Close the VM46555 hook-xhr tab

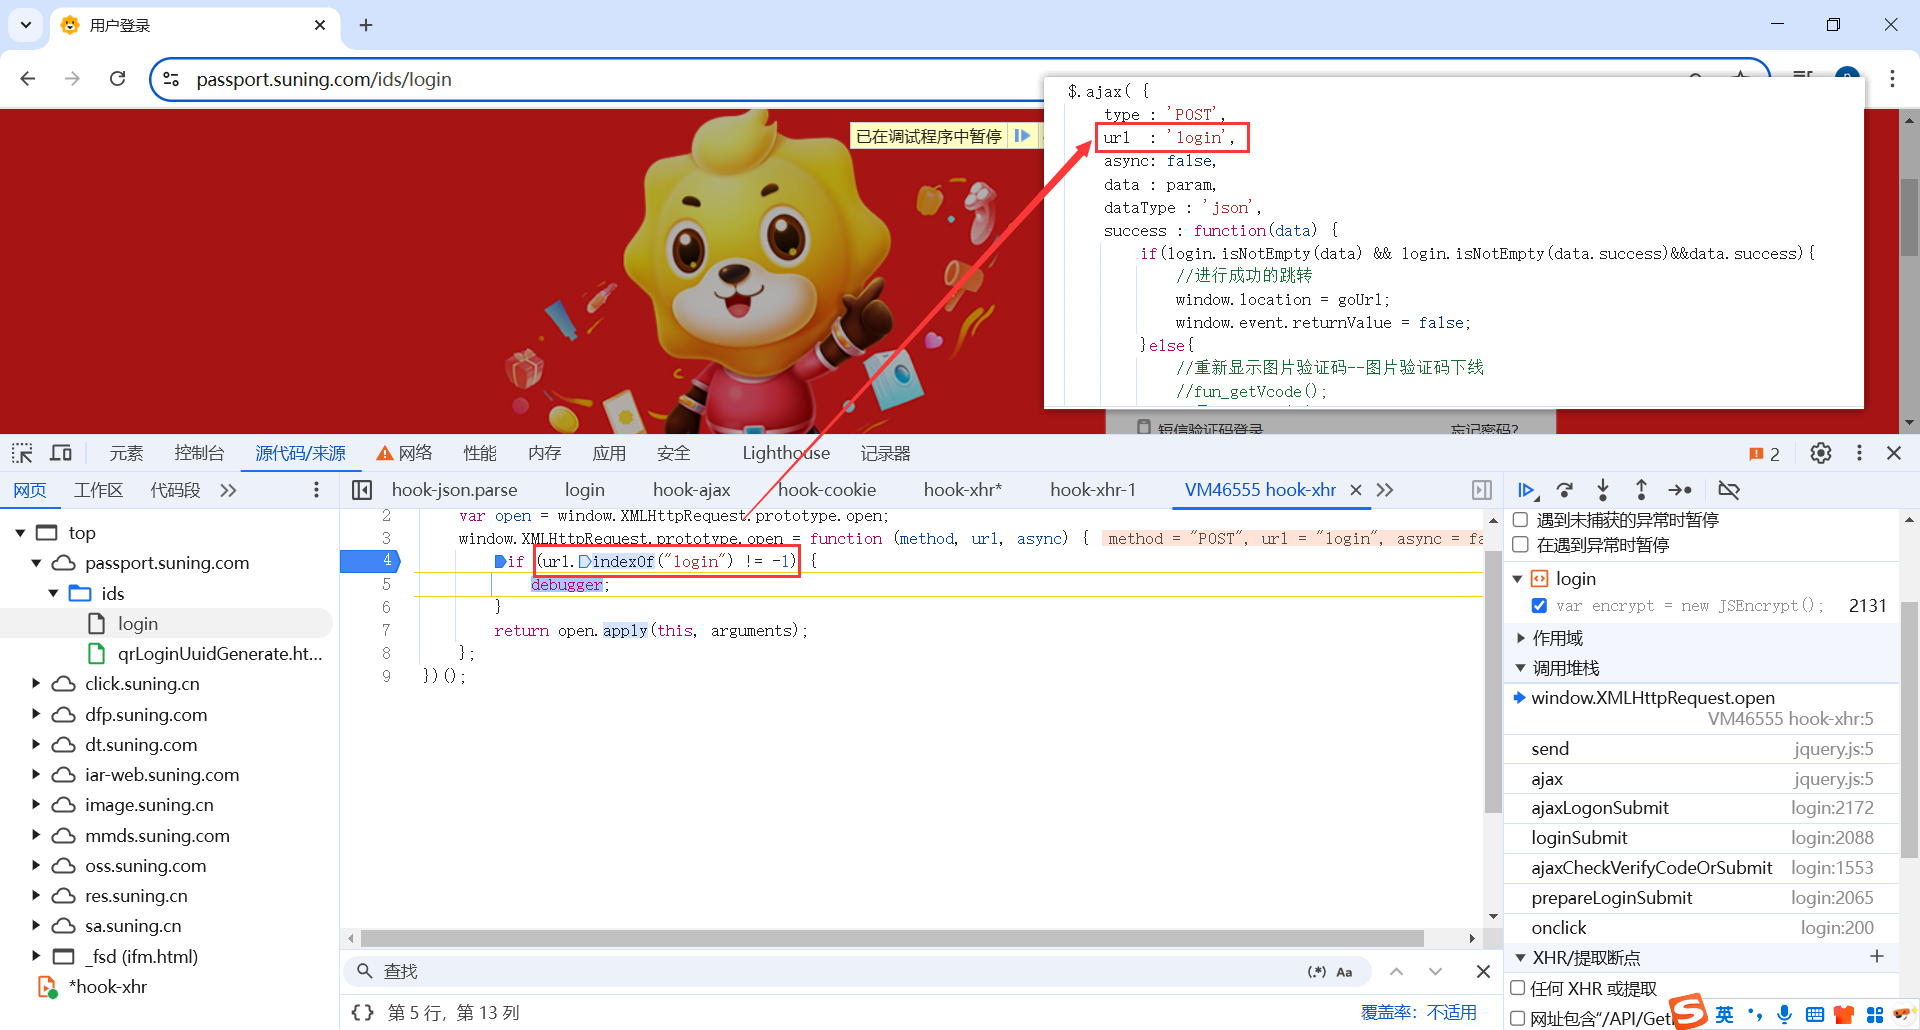pos(1356,490)
